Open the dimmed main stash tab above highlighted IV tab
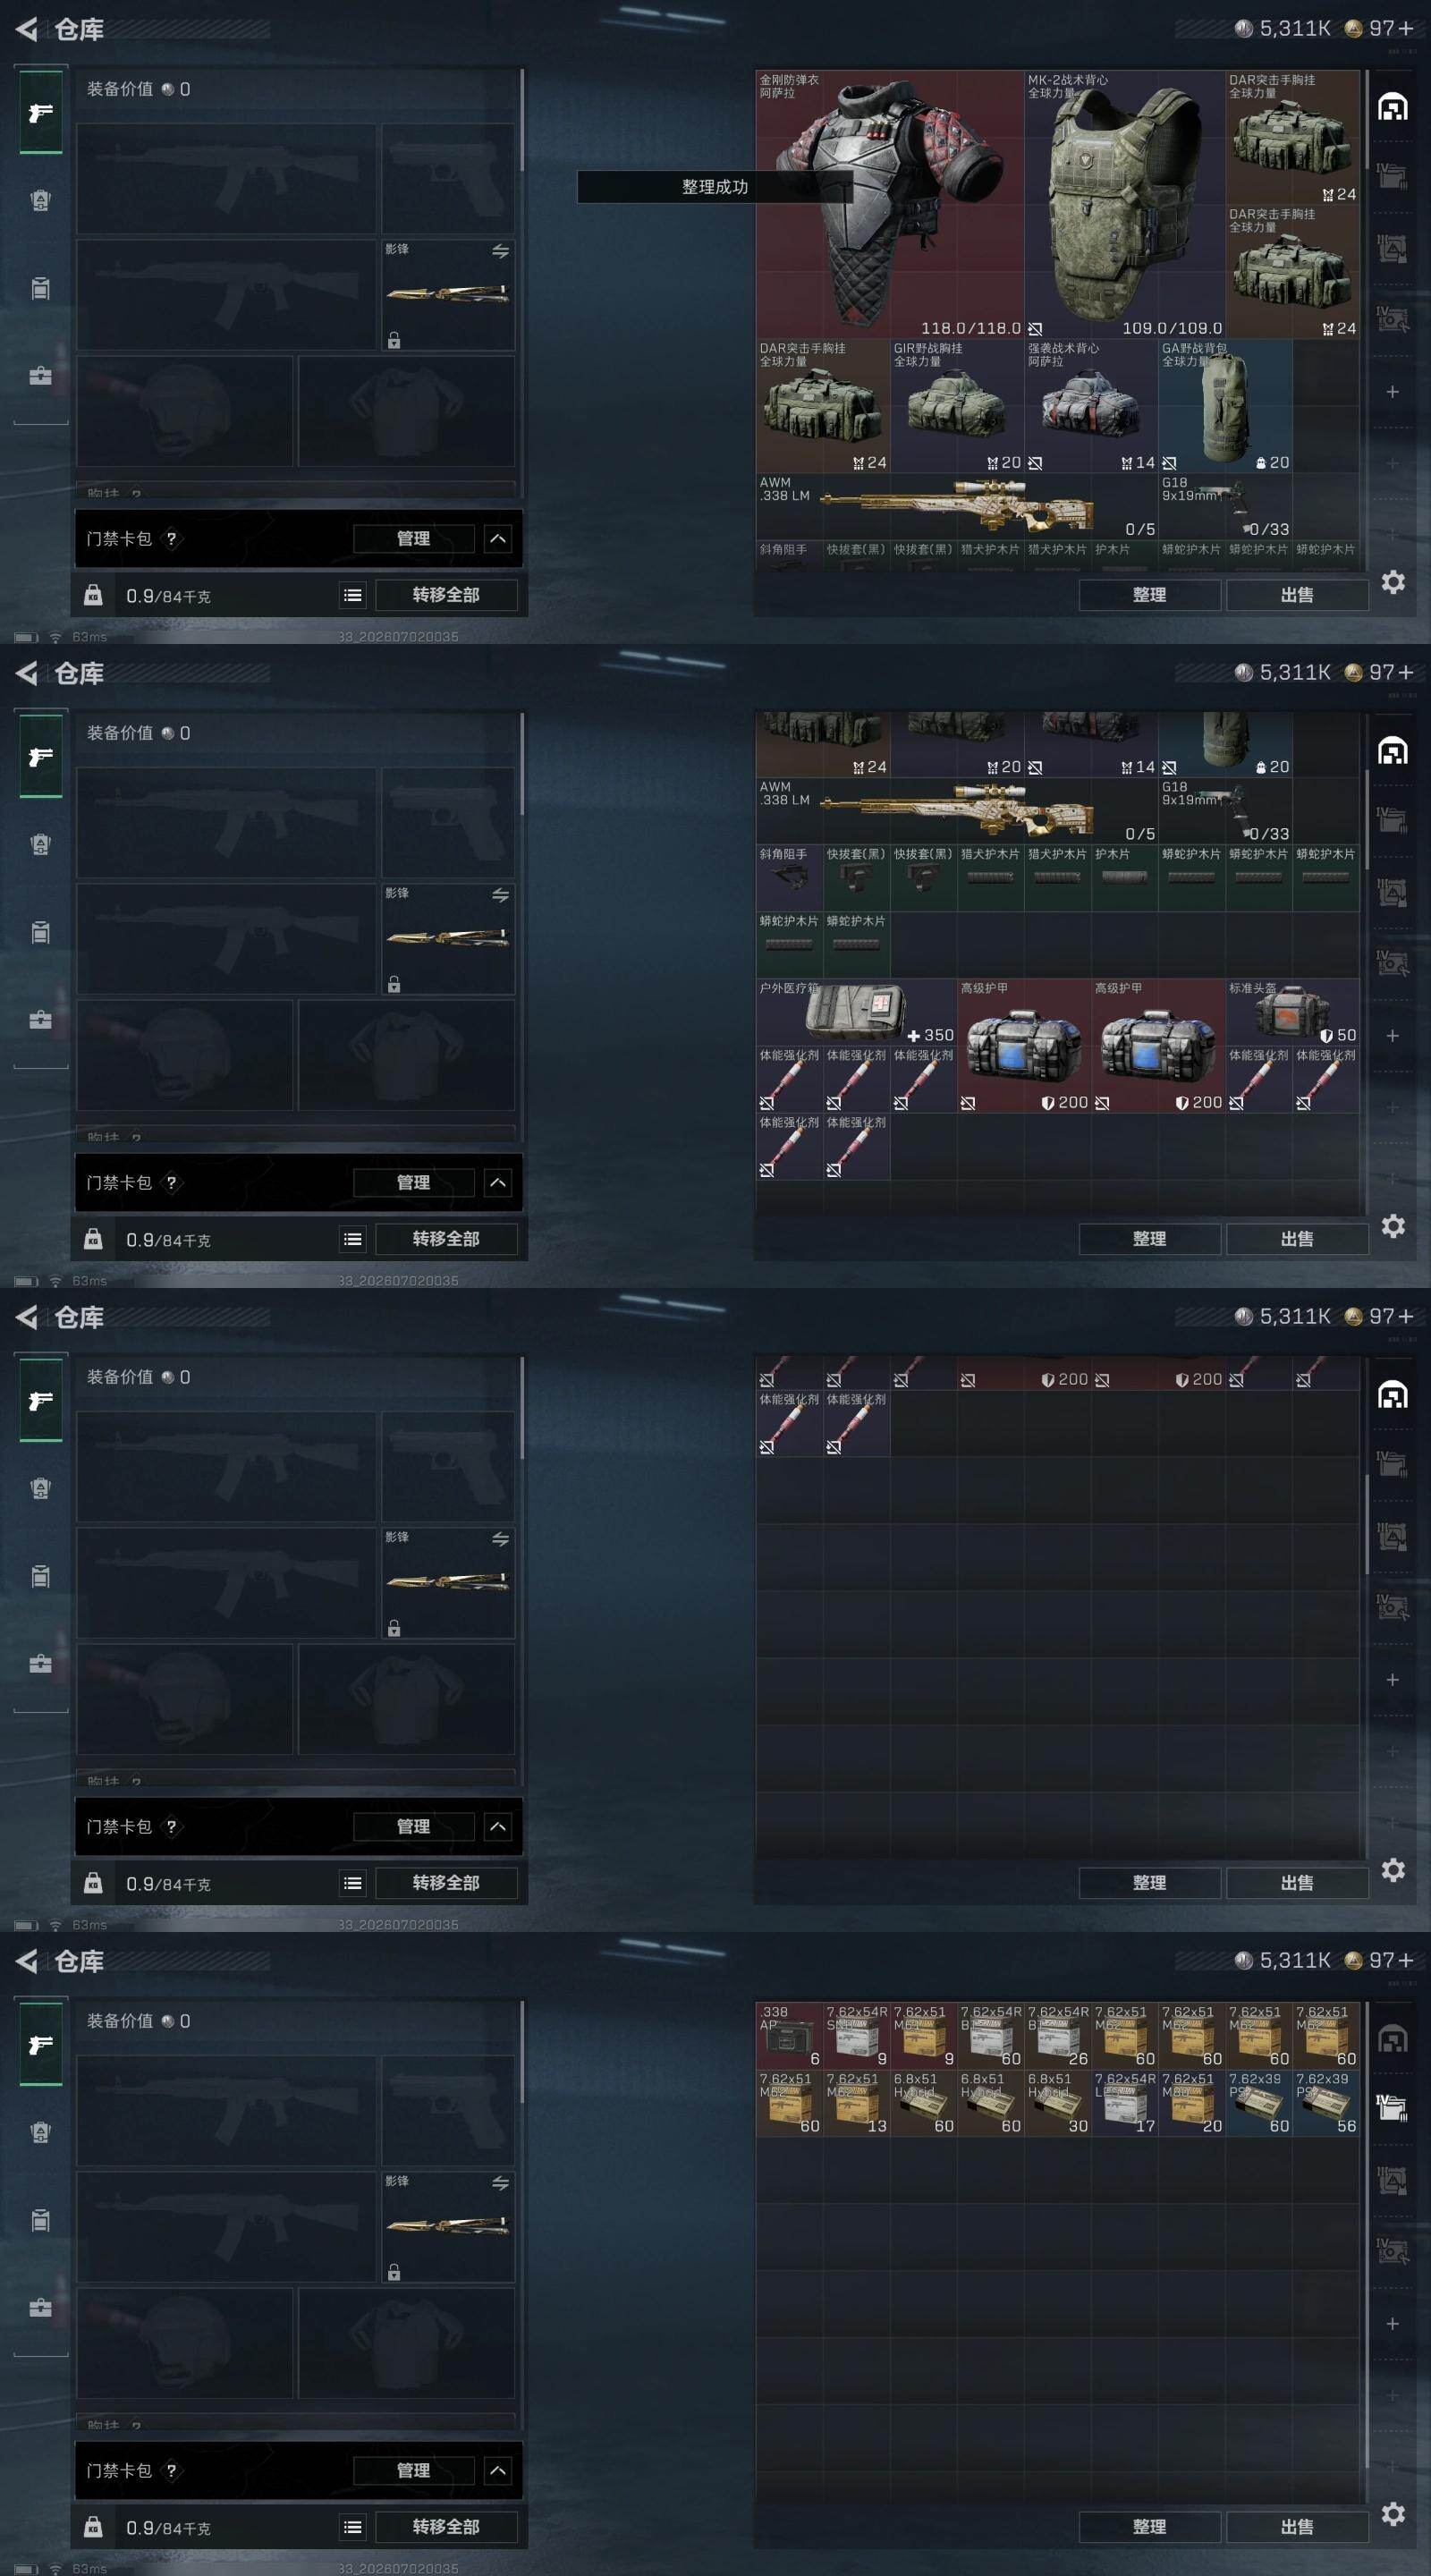This screenshot has height=2576, width=1431. (x=1392, y=2038)
